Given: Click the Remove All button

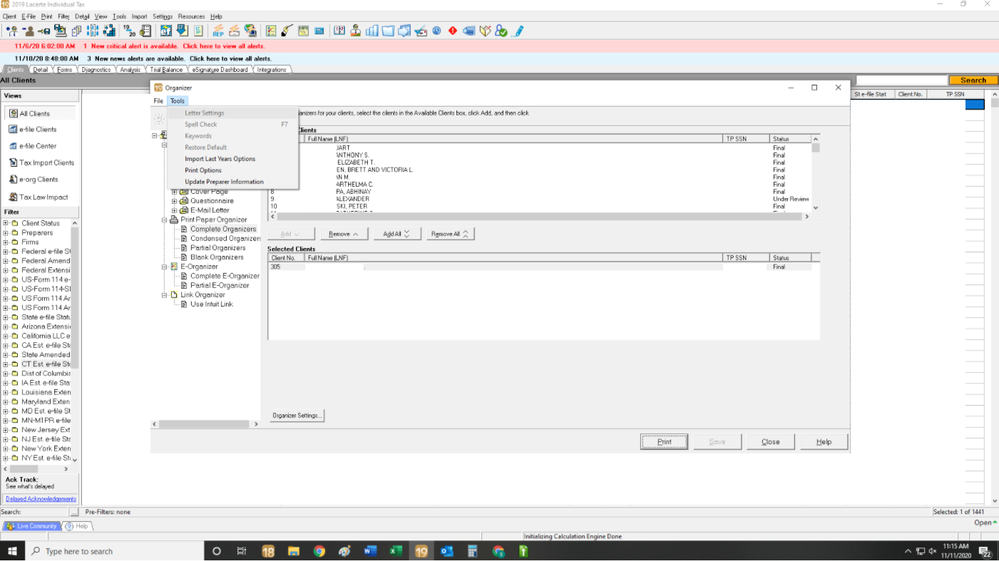Looking at the screenshot, I should click(x=449, y=234).
